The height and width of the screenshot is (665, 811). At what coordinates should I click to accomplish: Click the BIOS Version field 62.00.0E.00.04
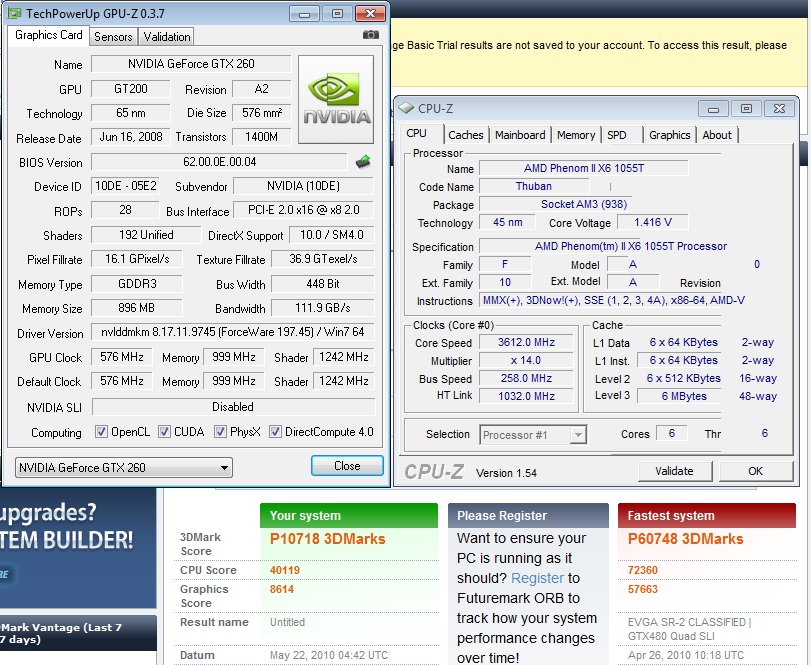click(x=220, y=162)
